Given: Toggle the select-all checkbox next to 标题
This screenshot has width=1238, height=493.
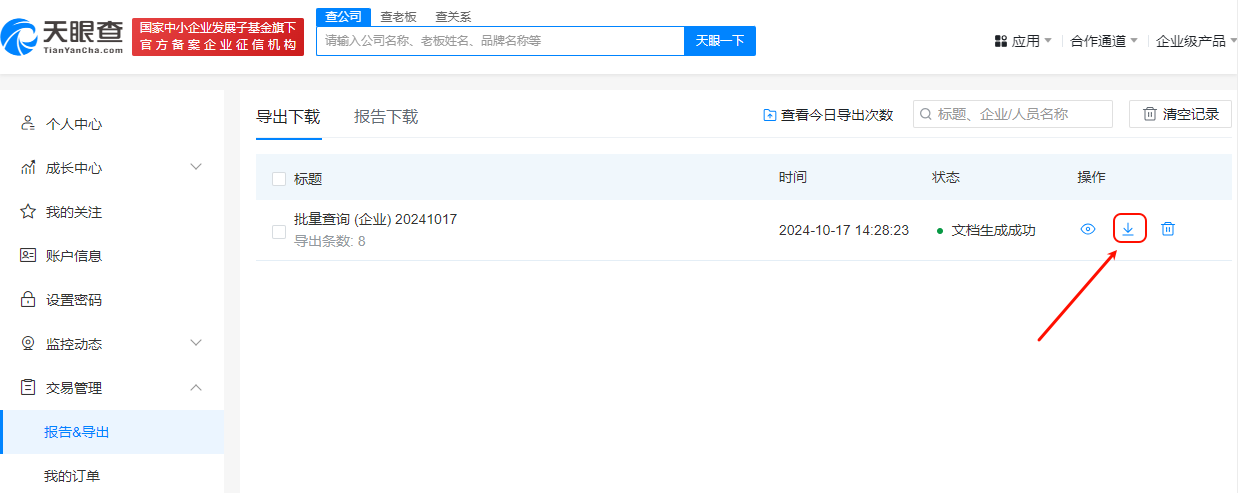Looking at the screenshot, I should pyautogui.click(x=279, y=179).
